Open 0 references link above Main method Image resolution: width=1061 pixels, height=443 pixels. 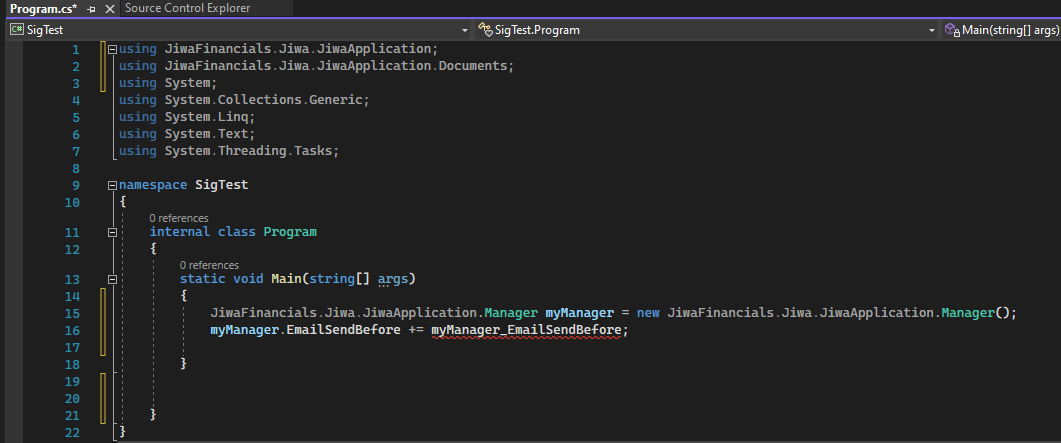pyautogui.click(x=209, y=264)
